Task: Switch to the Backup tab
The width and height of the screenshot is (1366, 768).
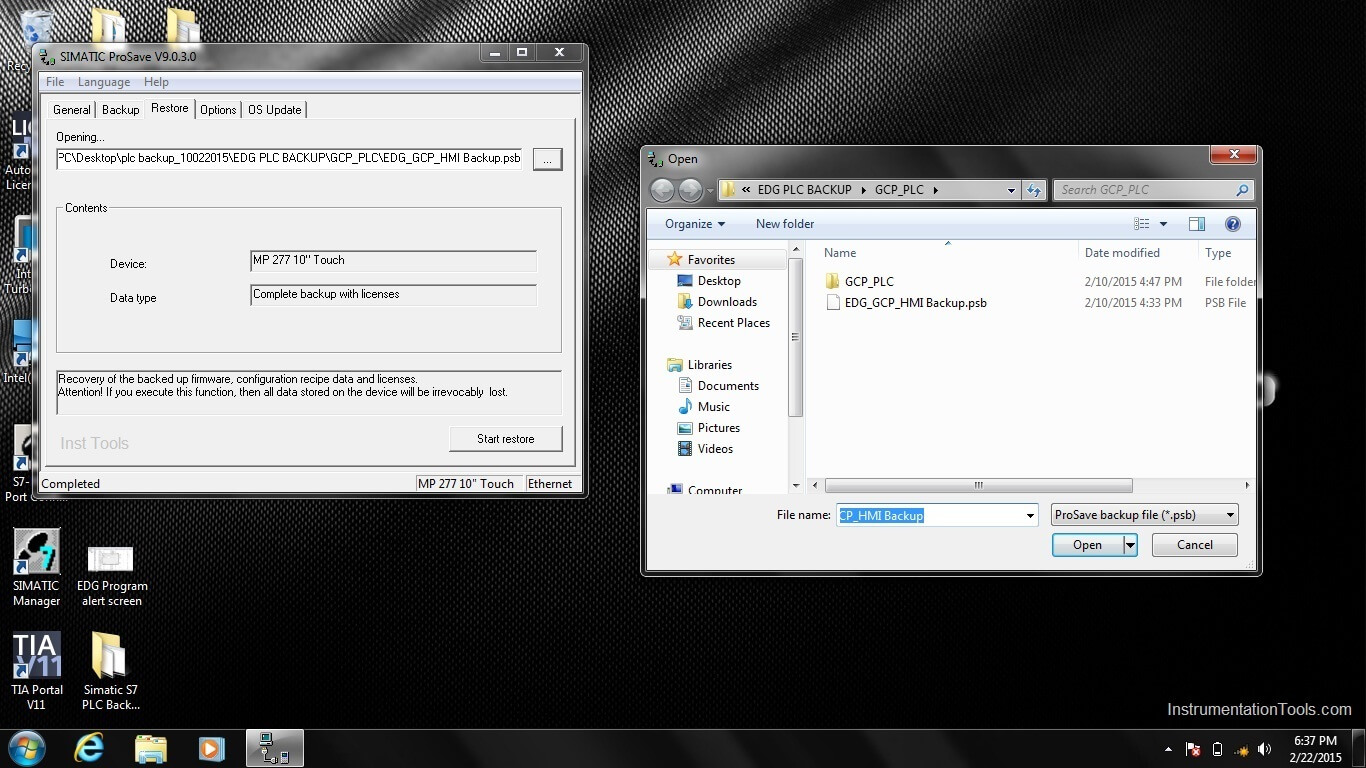Action: pos(120,110)
